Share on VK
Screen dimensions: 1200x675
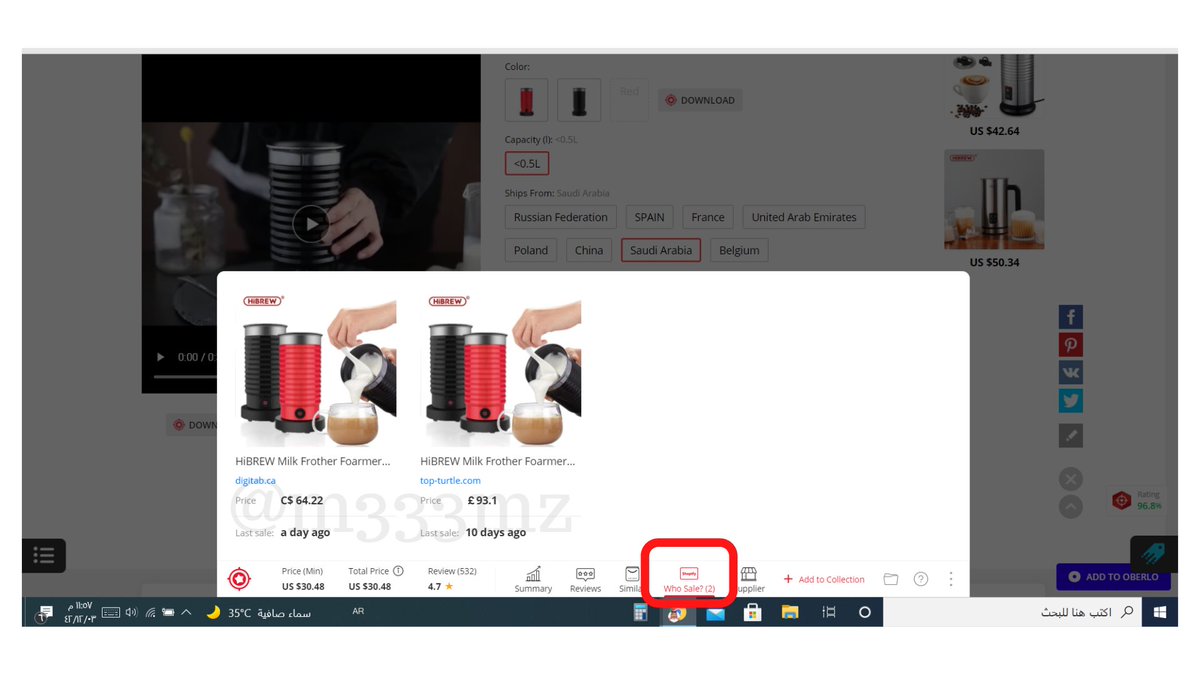pyautogui.click(x=1071, y=373)
